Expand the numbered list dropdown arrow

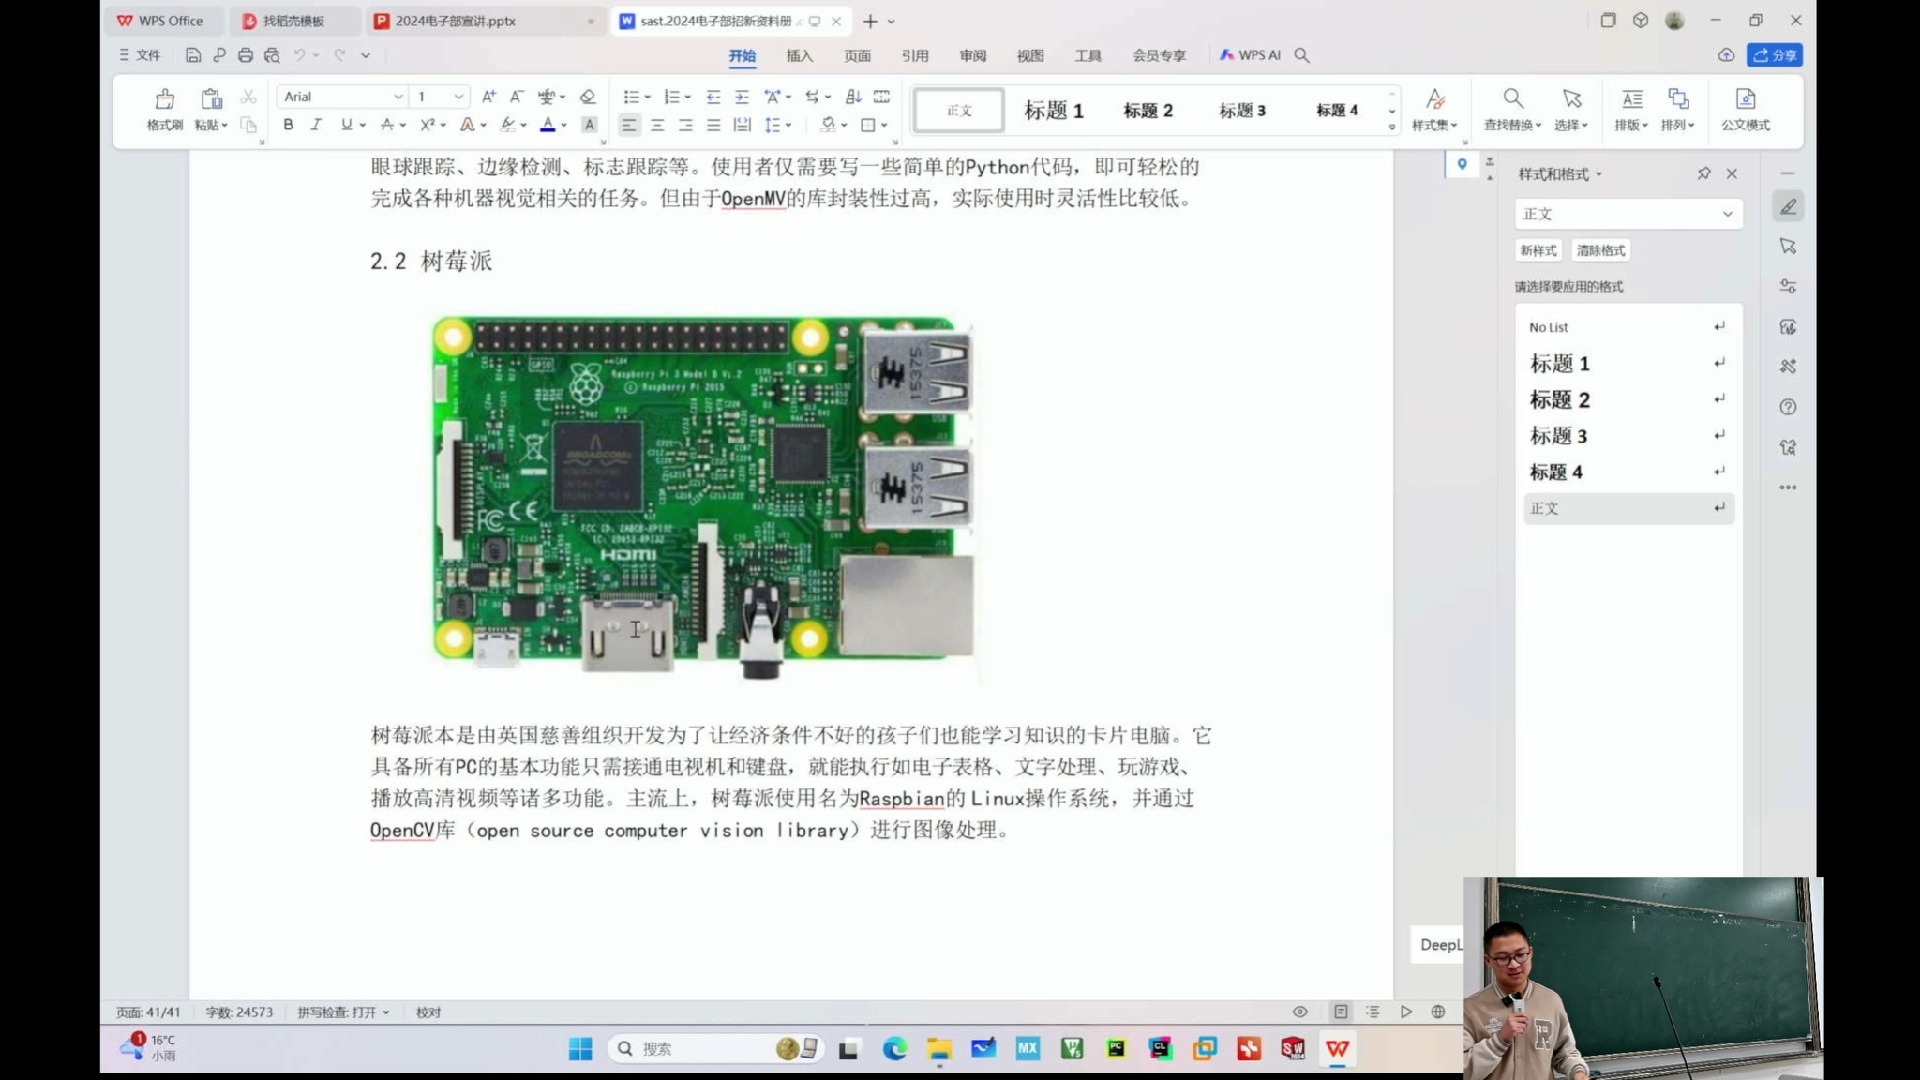click(x=688, y=98)
